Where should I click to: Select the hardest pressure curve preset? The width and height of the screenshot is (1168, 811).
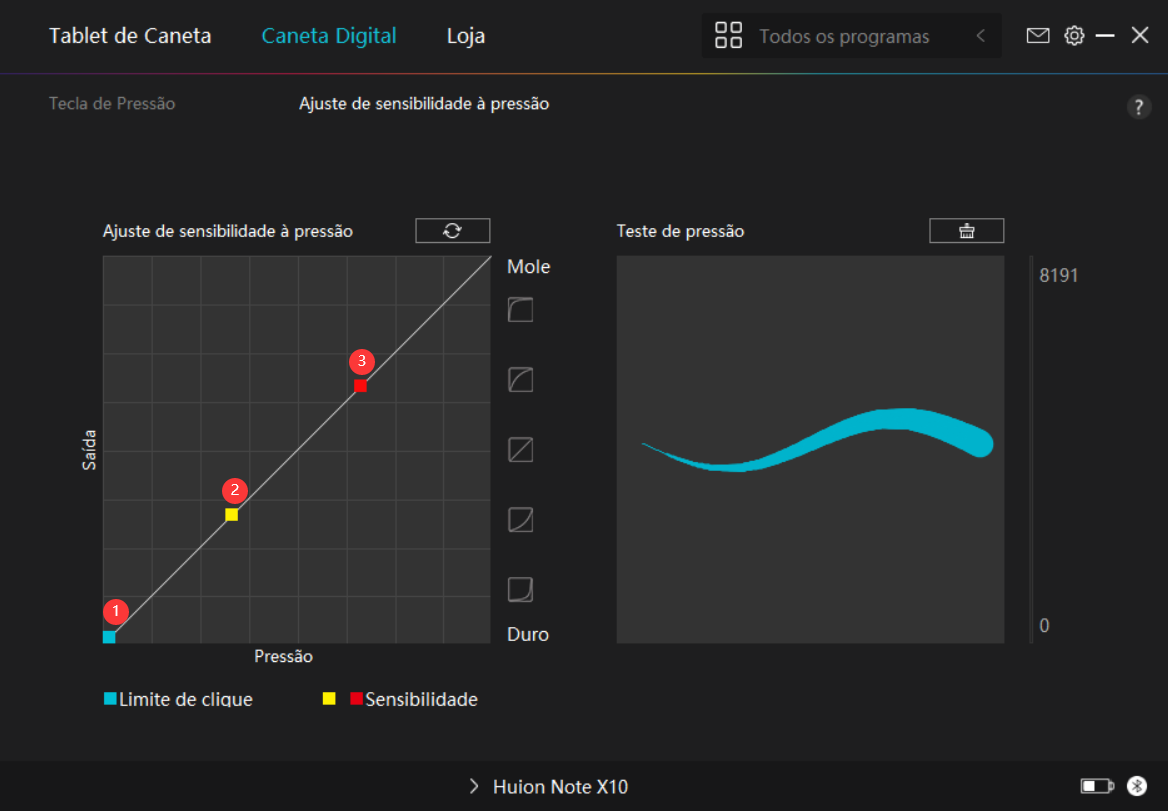[x=520, y=590]
